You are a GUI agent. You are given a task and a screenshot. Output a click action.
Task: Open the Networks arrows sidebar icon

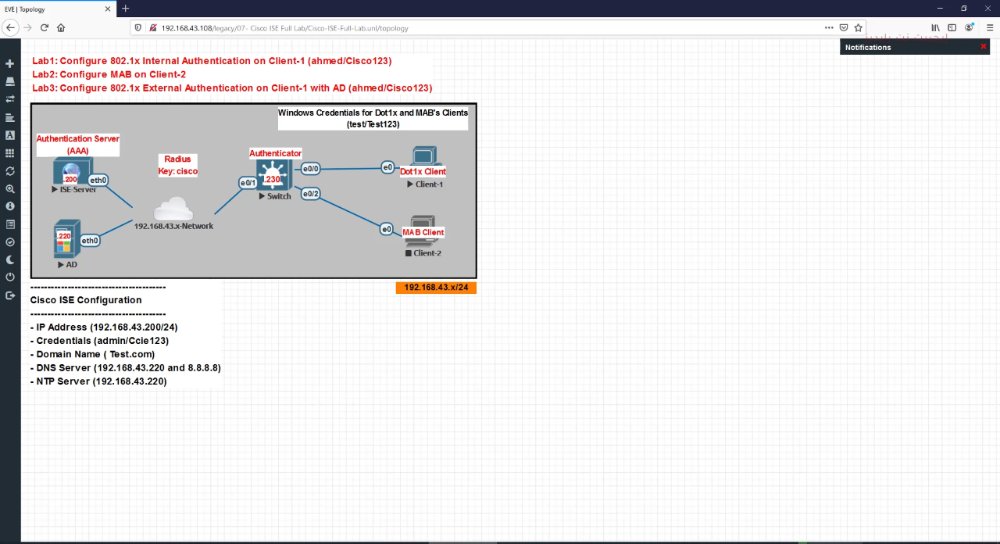coord(10,99)
